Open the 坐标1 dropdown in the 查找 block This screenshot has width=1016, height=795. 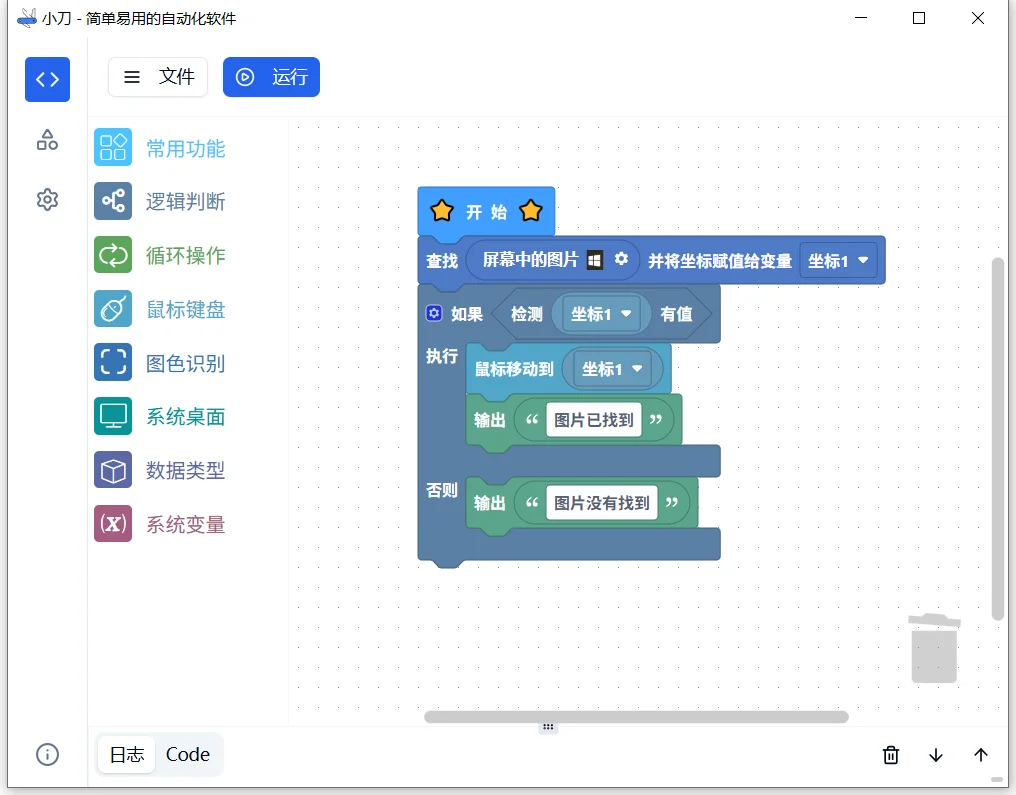(x=838, y=260)
